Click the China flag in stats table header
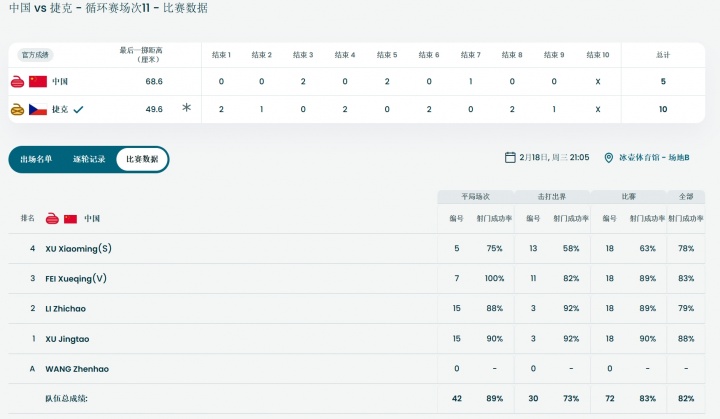Screen dimensions: 720x419 (x=70, y=218)
